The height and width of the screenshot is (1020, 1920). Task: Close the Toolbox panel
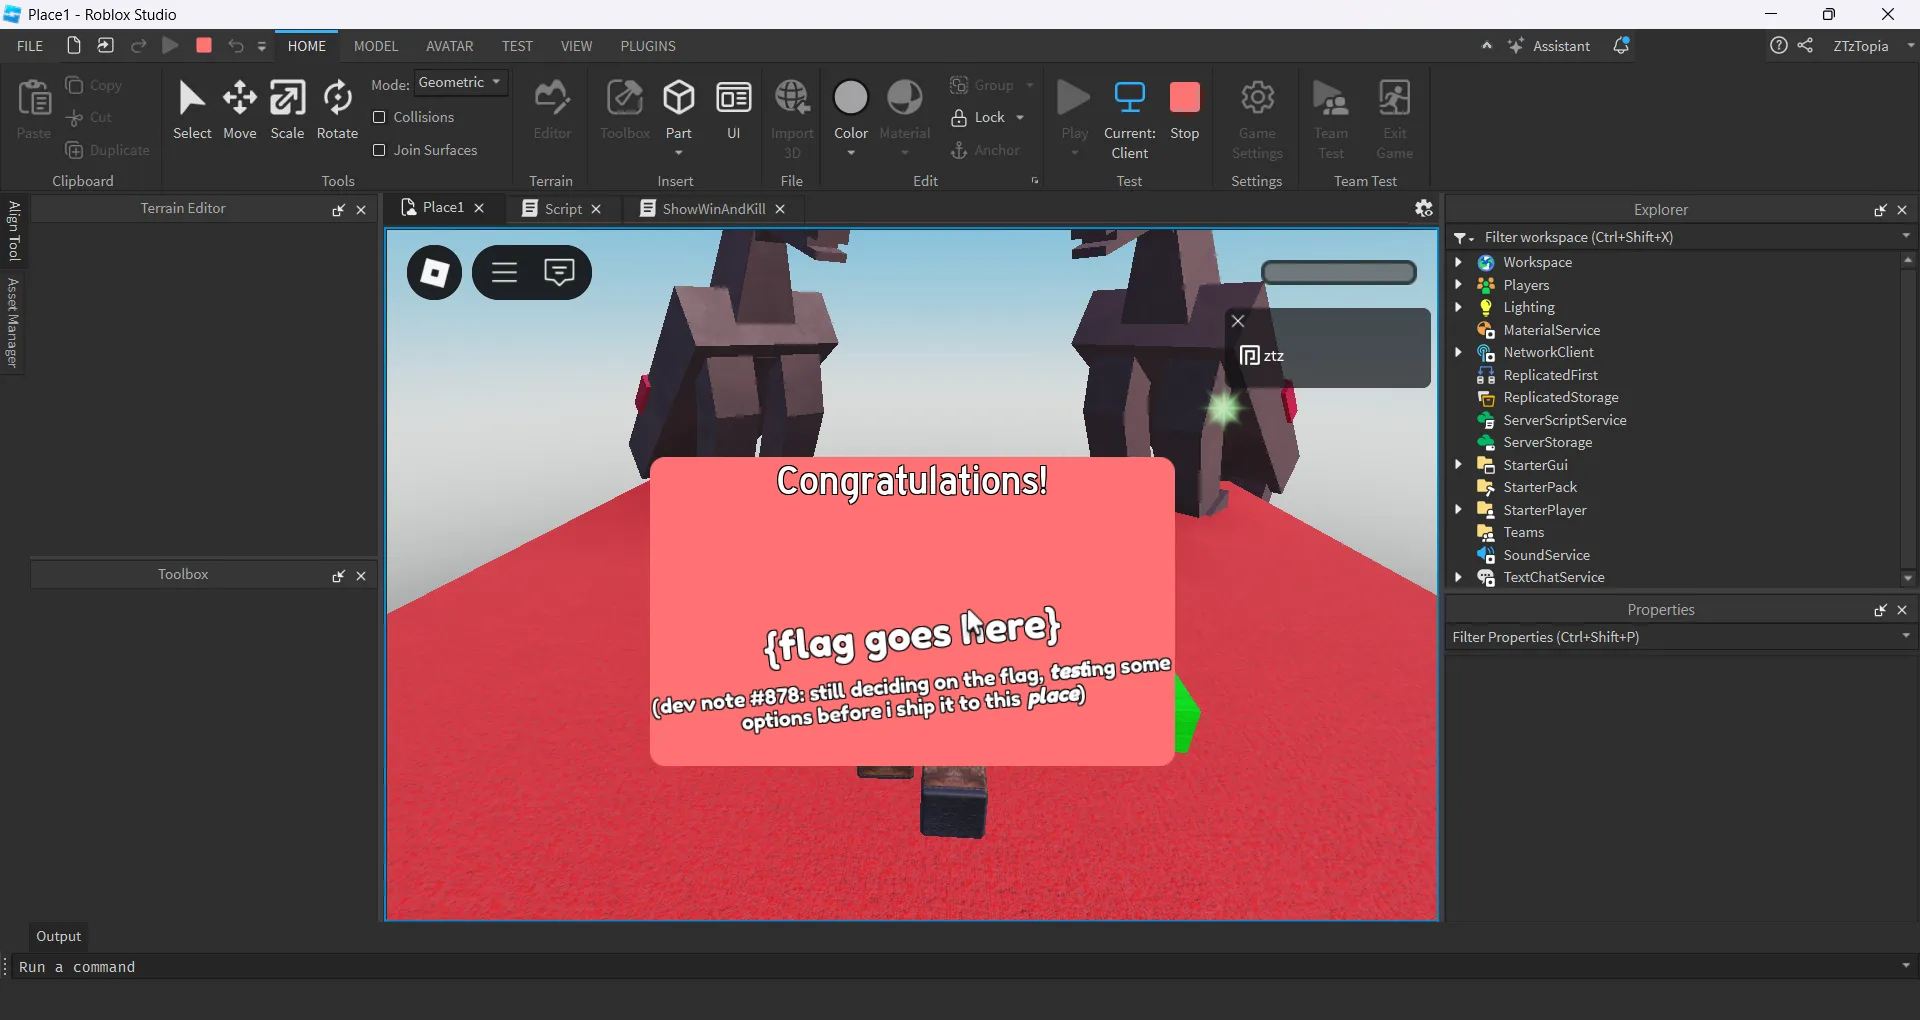point(361,576)
